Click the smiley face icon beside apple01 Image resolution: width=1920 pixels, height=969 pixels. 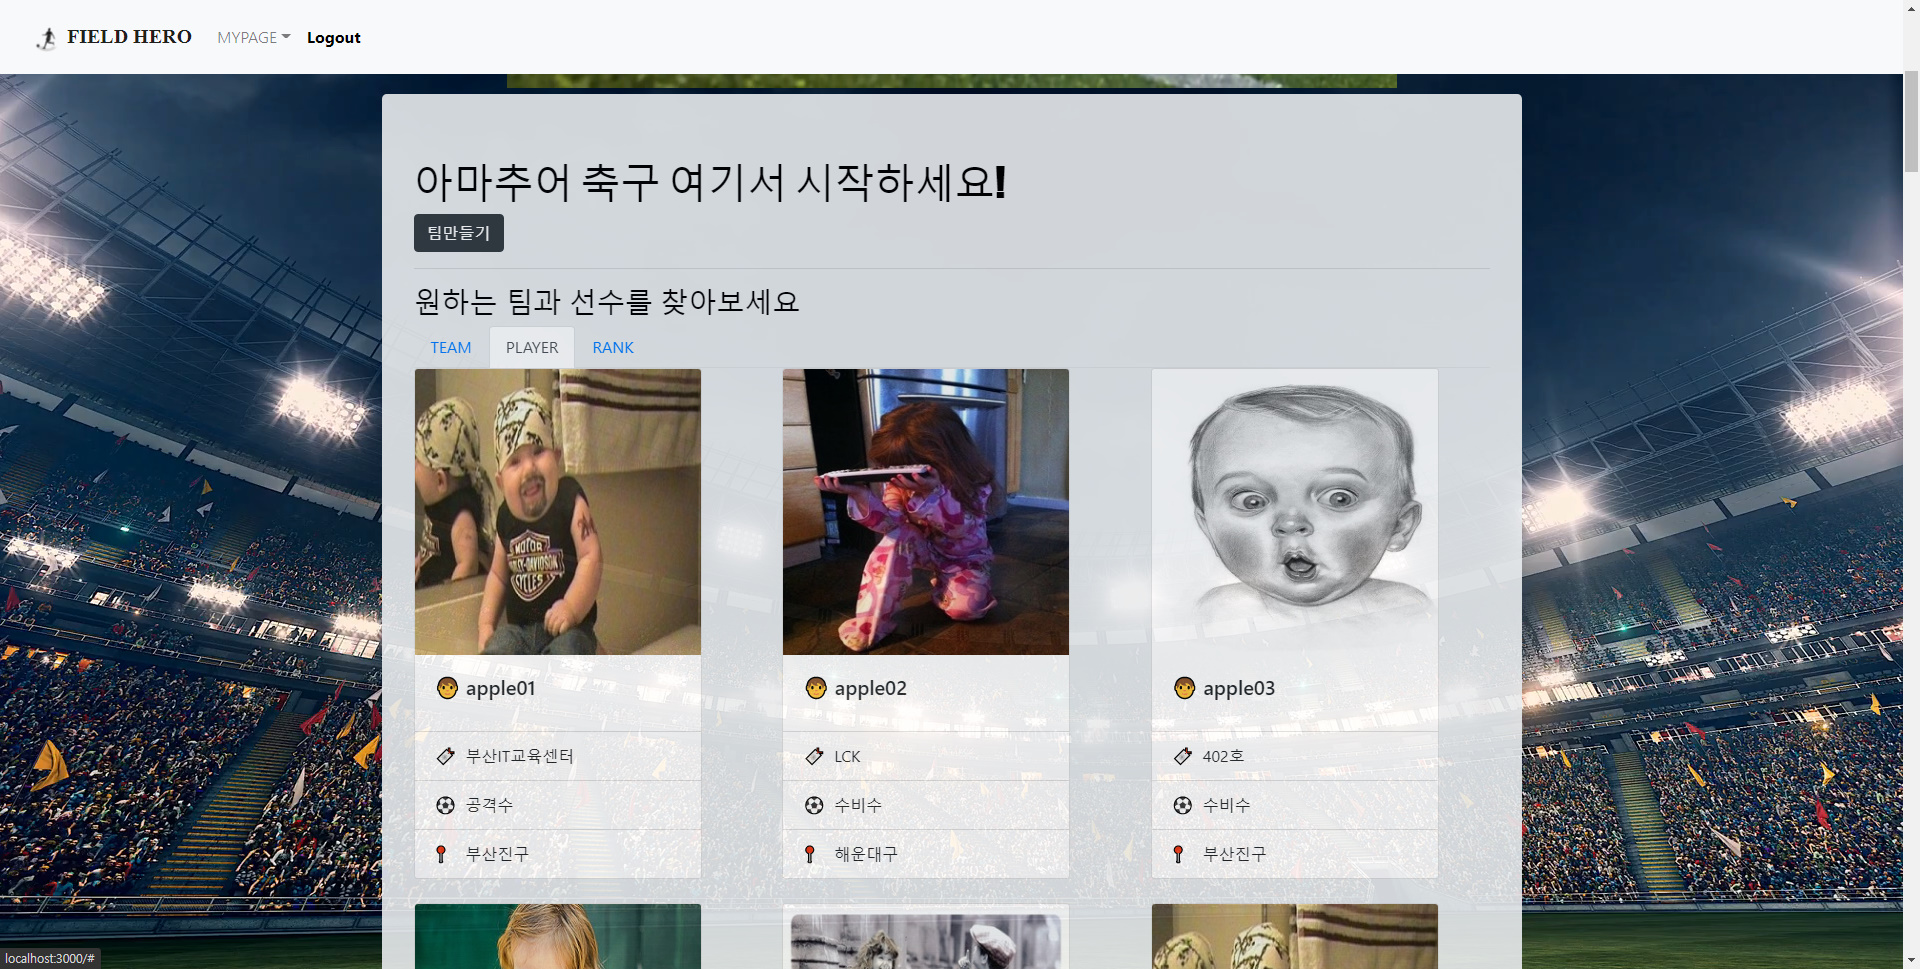point(446,688)
